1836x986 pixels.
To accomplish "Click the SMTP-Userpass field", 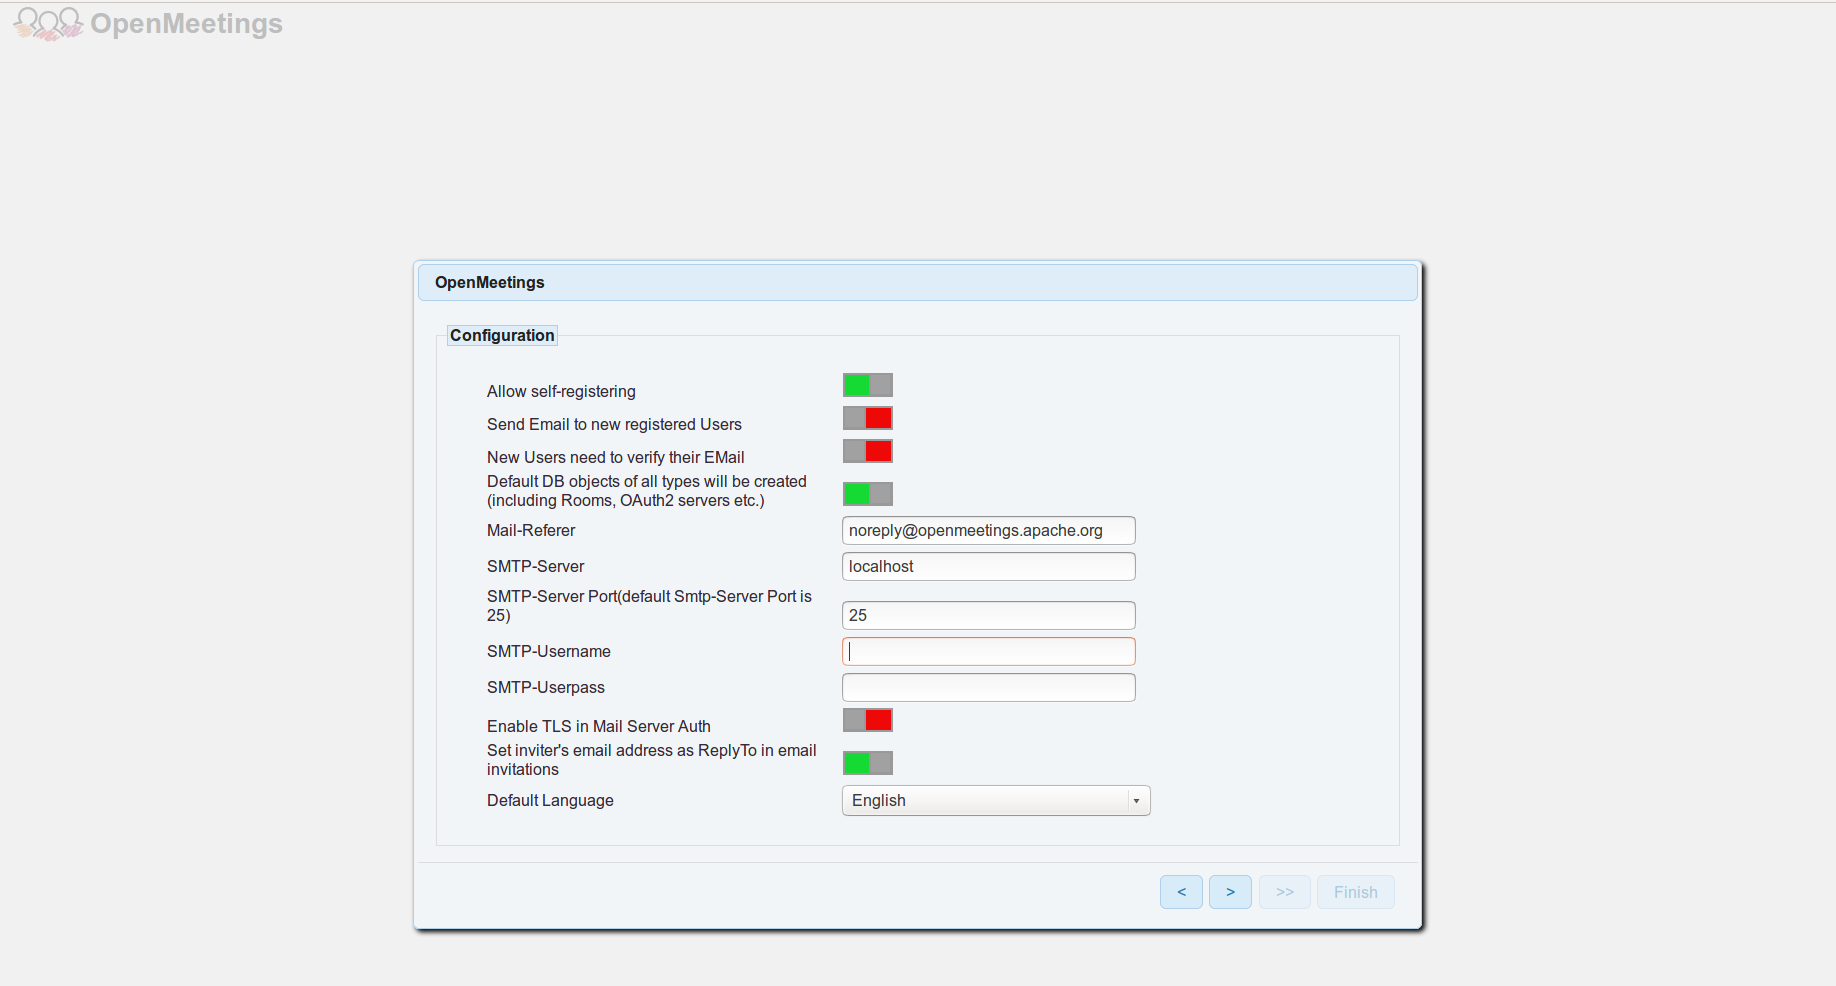I will click(x=989, y=687).
